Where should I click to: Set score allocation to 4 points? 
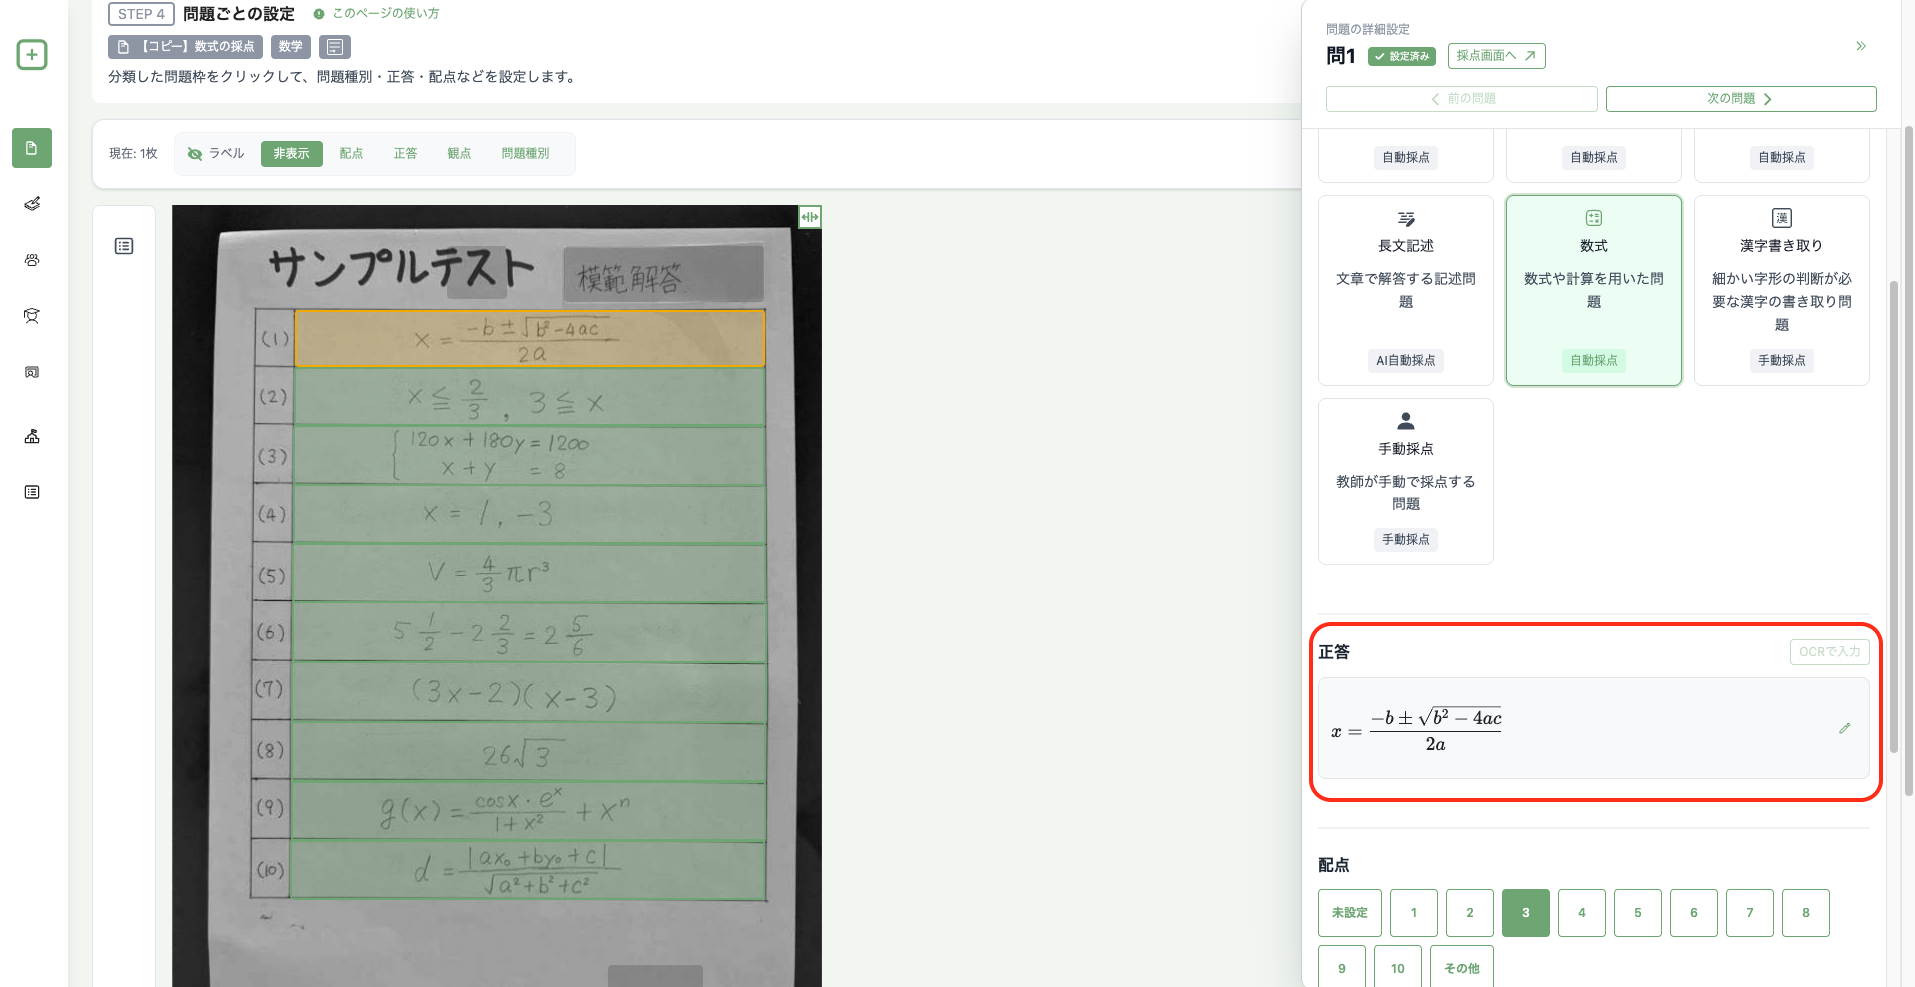1582,913
